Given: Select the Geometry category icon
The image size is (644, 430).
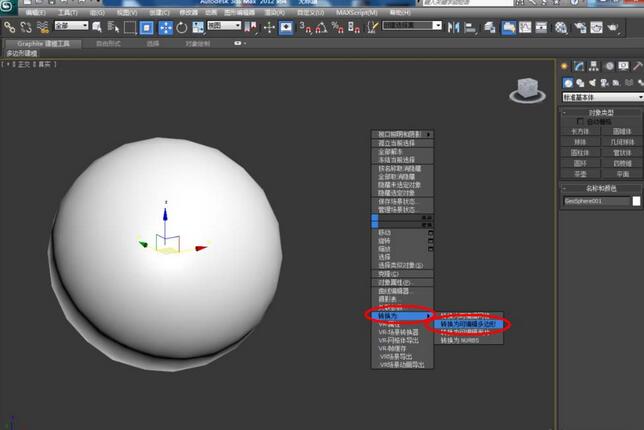Looking at the screenshot, I should 567,82.
